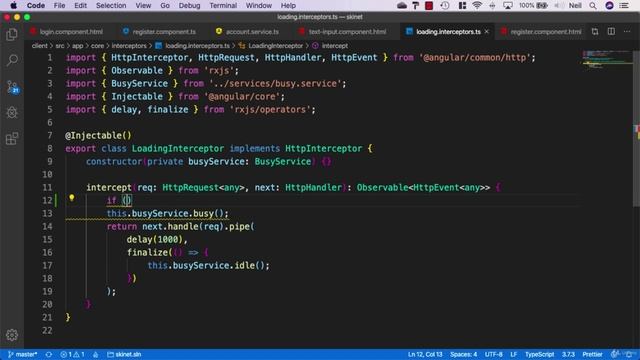
Task: Open the Extensions view in activity bar
Action: point(12,138)
